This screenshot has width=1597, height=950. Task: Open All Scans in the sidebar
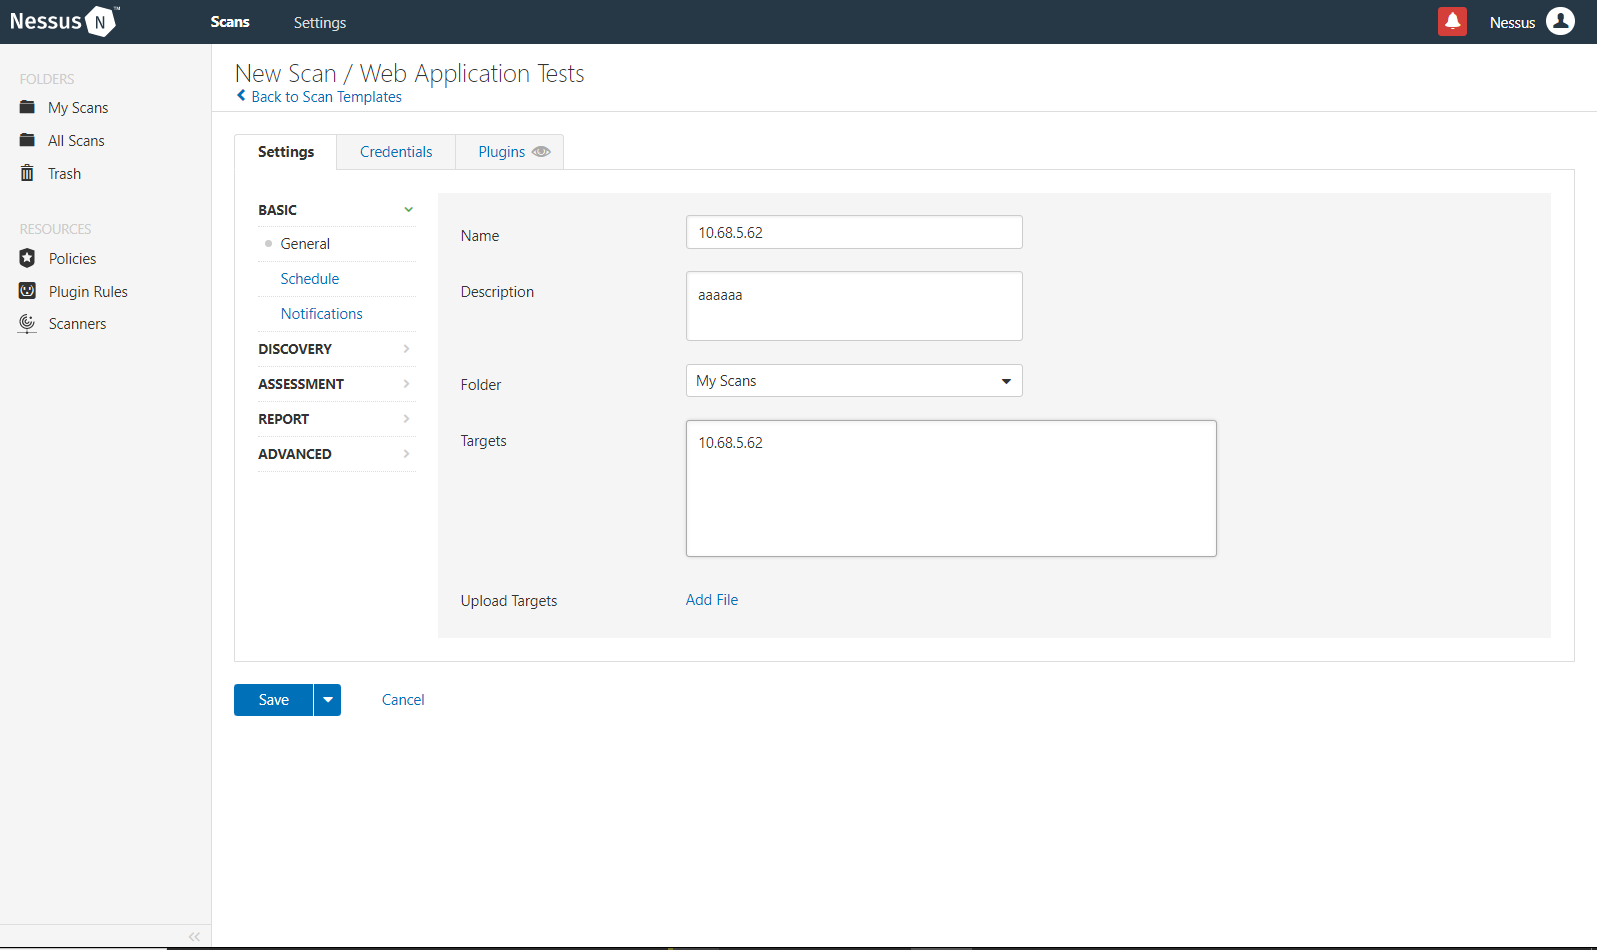[76, 141]
